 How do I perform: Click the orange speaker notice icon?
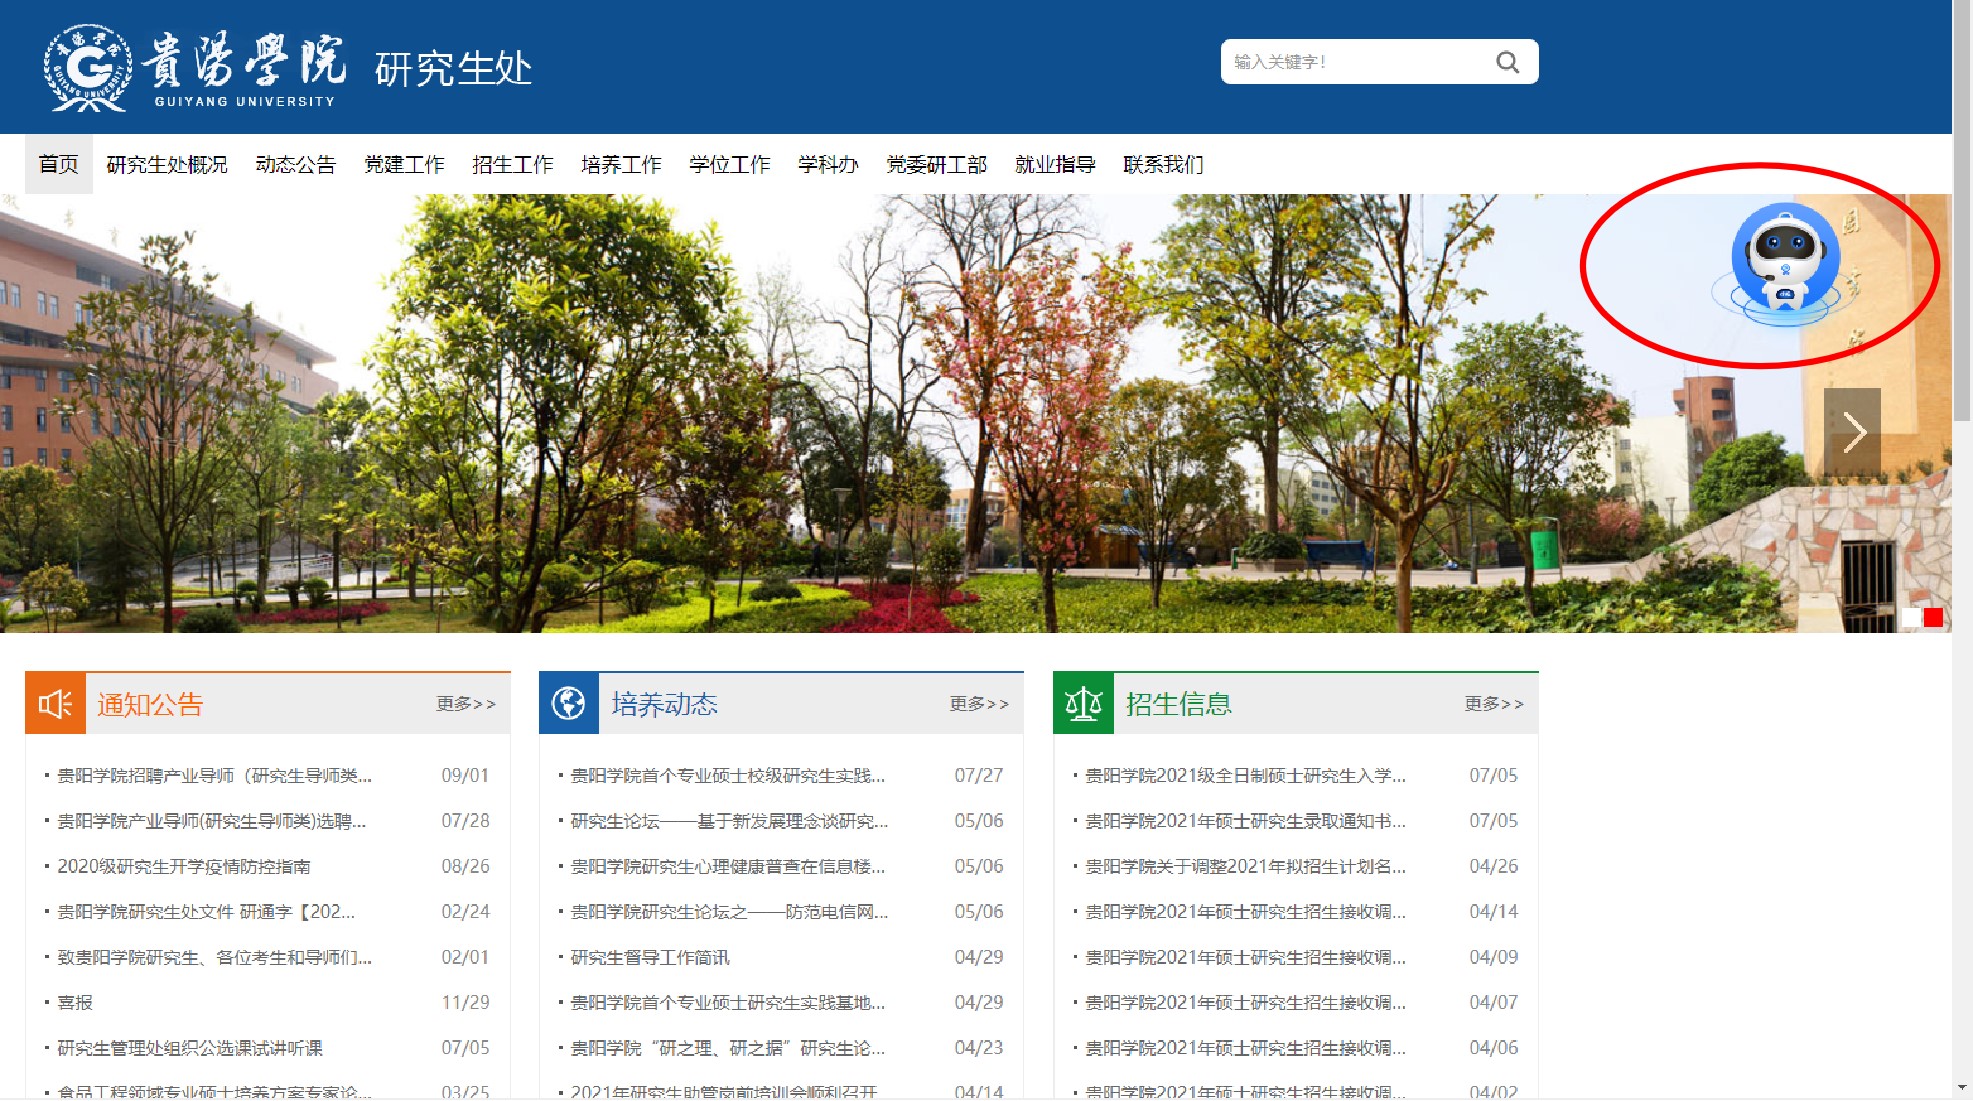click(x=55, y=704)
